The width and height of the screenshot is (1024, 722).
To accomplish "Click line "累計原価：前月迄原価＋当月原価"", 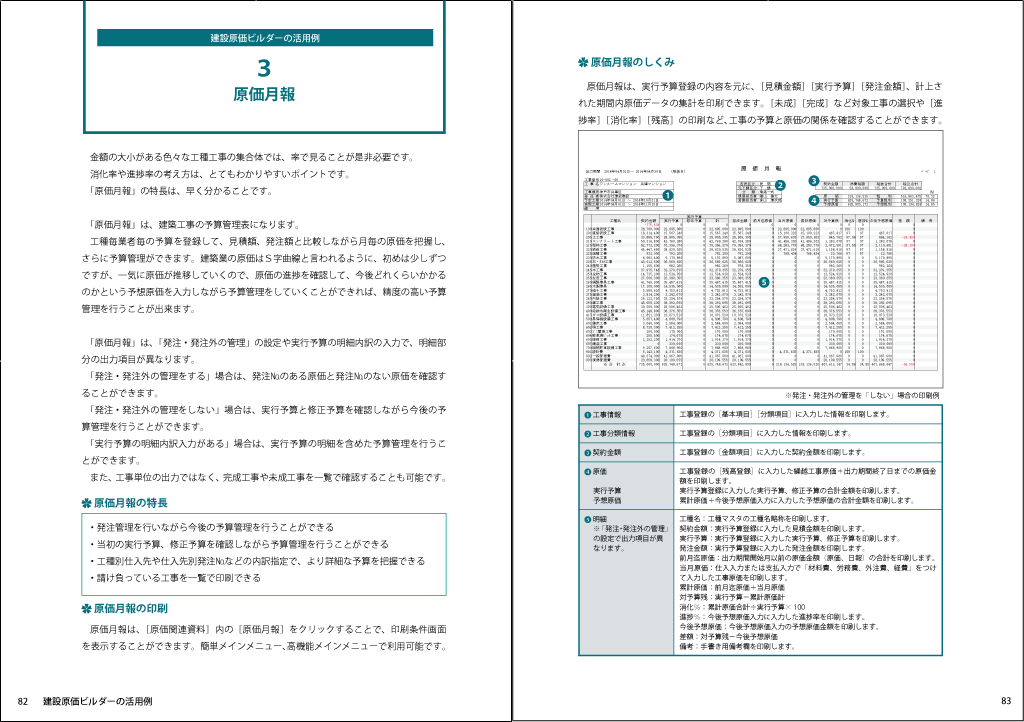I will point(732,588).
